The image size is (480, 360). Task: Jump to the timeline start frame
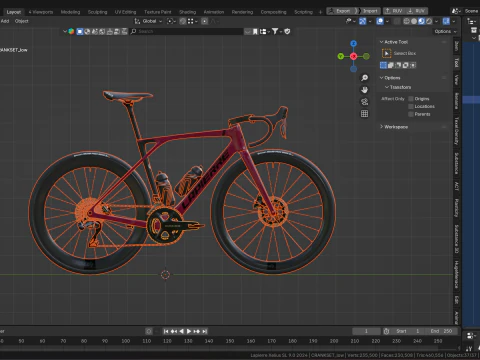[x=166, y=331]
